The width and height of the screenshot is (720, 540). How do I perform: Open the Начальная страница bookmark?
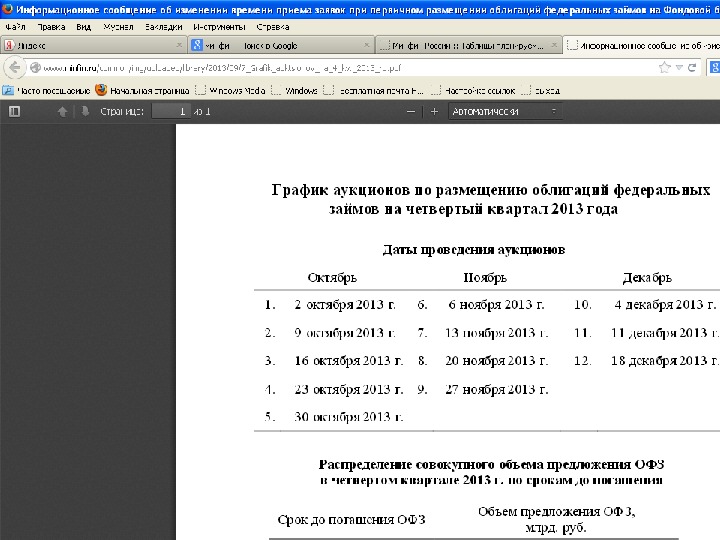click(142, 90)
